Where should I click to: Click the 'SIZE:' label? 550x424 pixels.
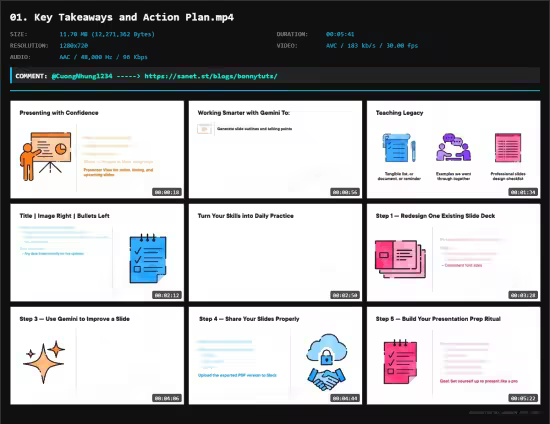click(x=19, y=34)
